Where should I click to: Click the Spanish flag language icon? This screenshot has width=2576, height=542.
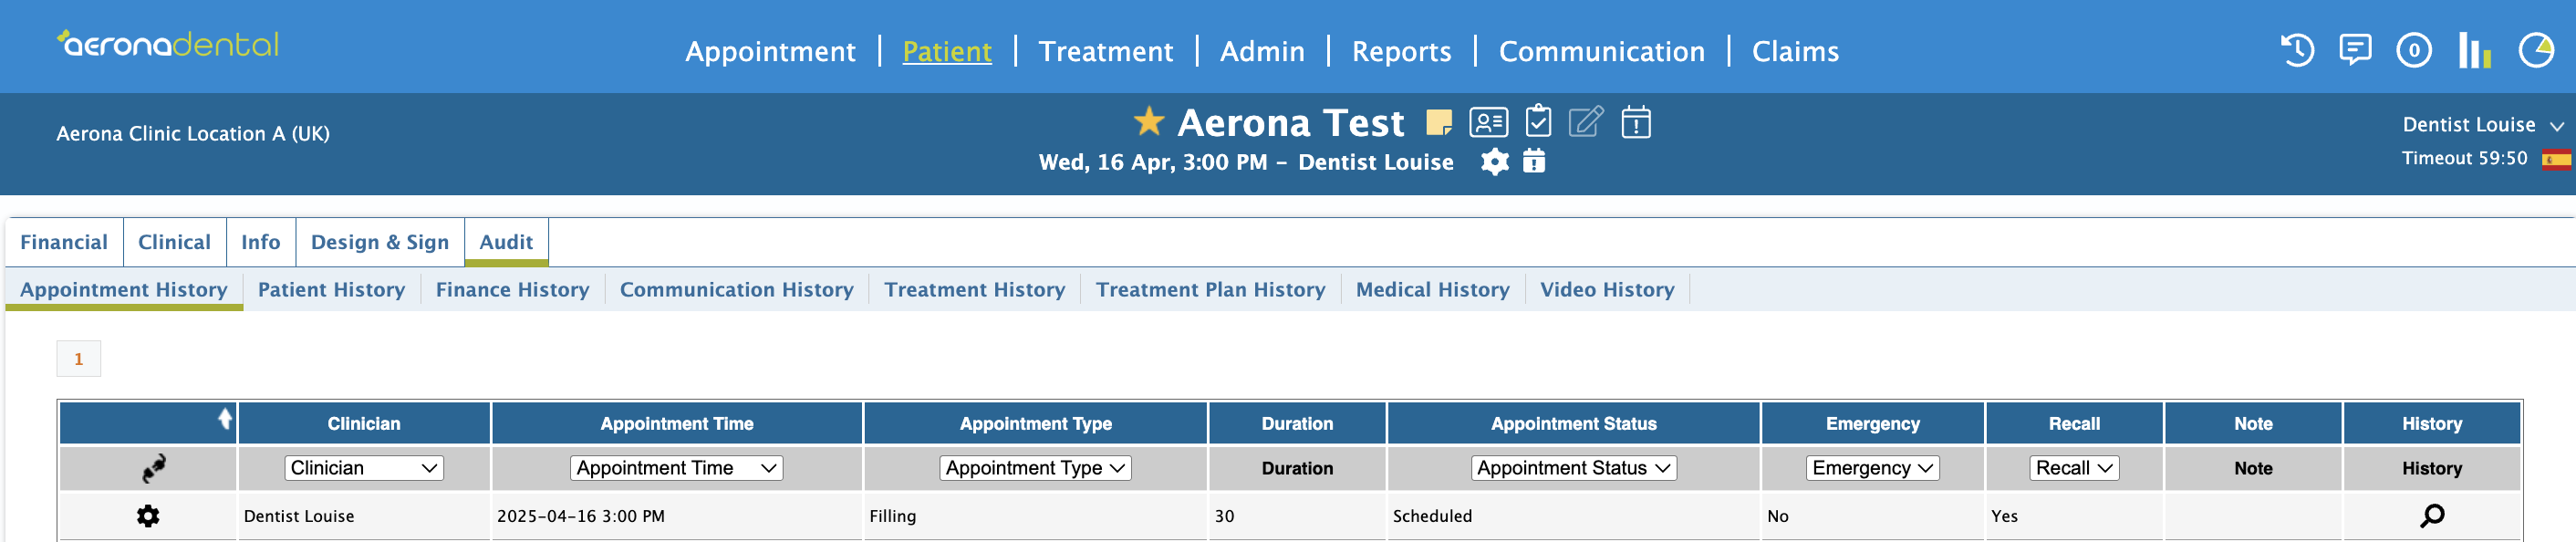(x=2556, y=160)
